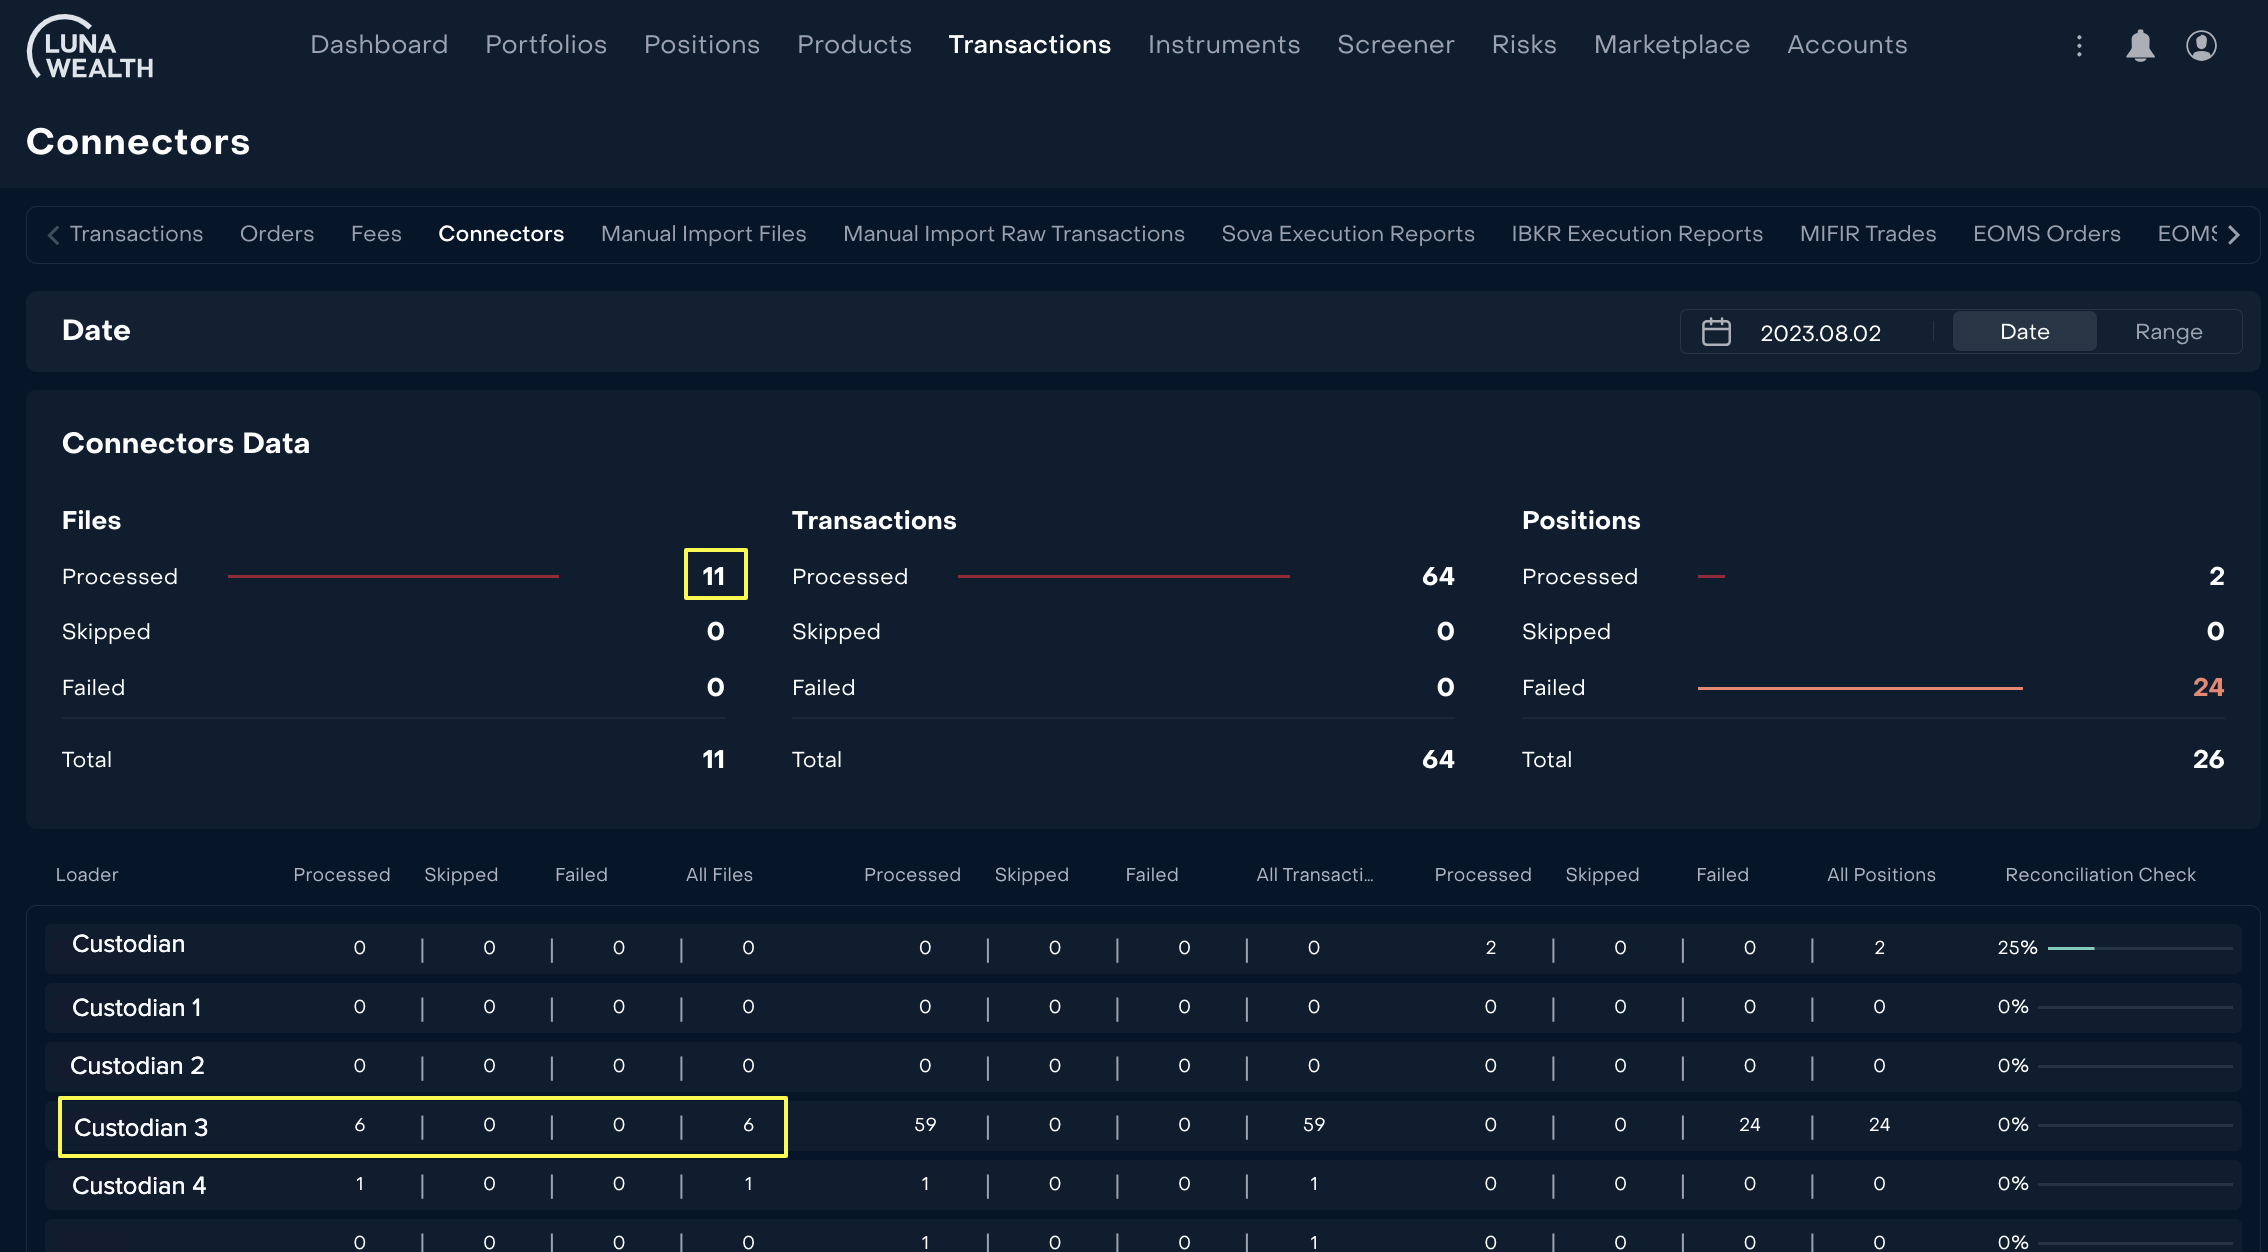The width and height of the screenshot is (2268, 1252).
Task: Select the Custodian row
Action: click(1142, 948)
